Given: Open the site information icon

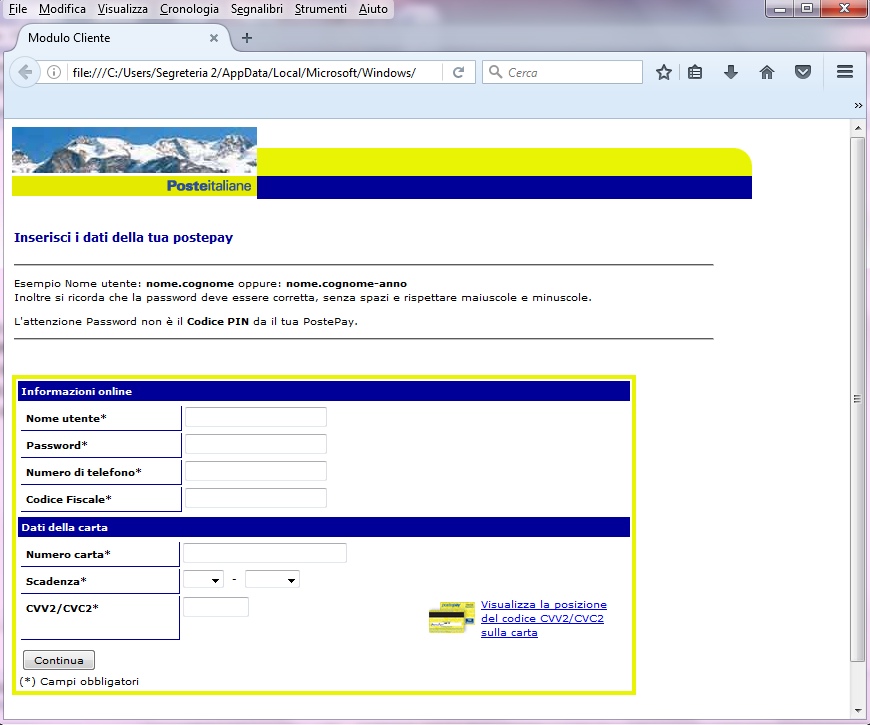Looking at the screenshot, I should tap(54, 72).
